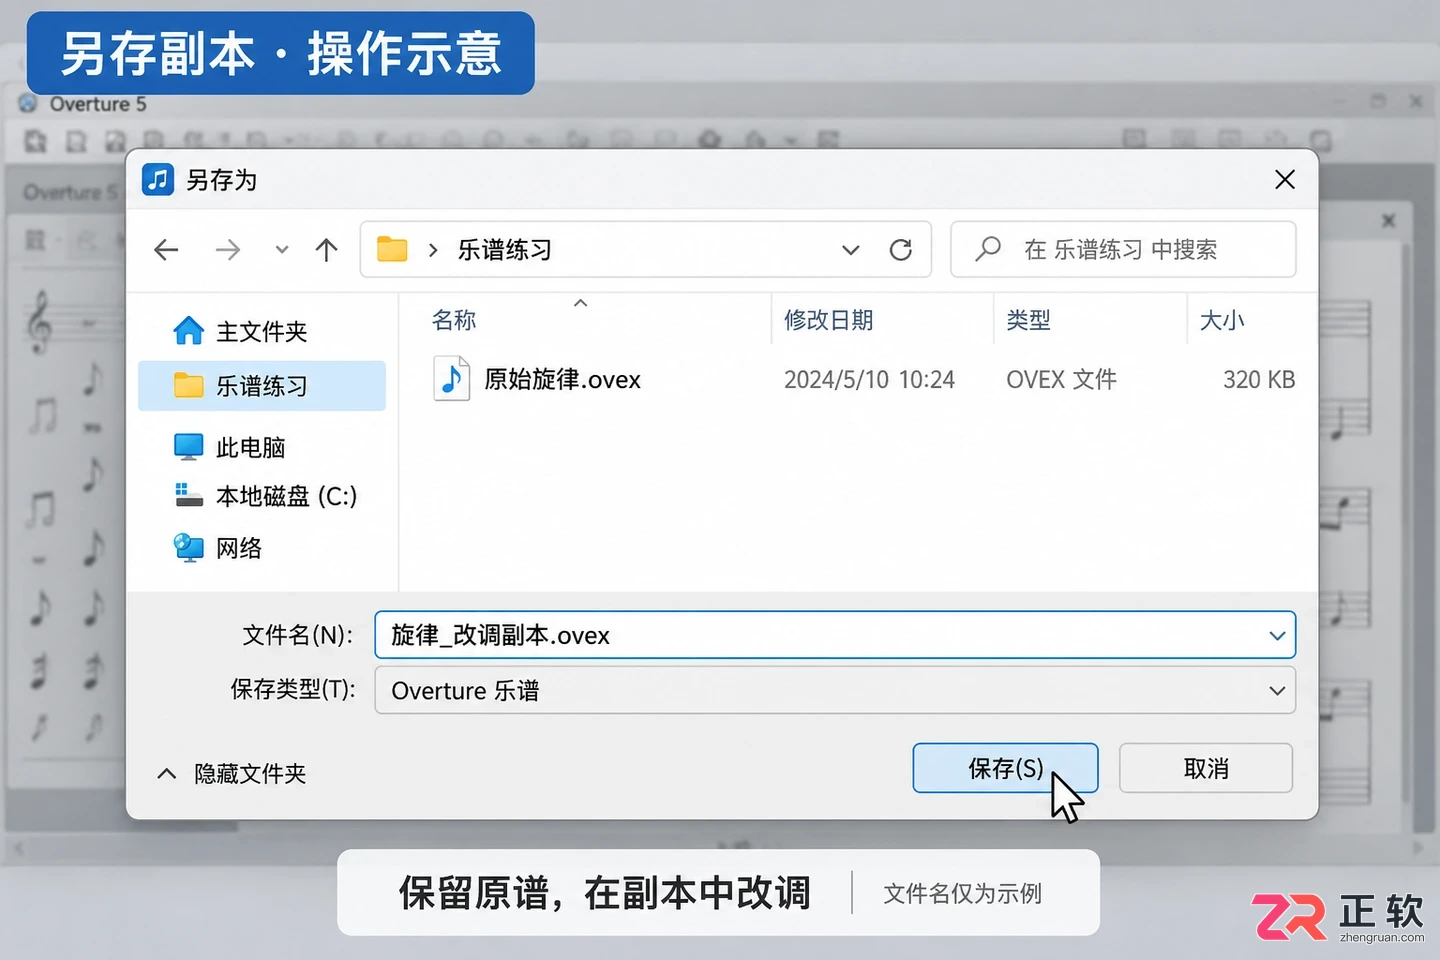Open the recent locations chevron
The height and width of the screenshot is (960, 1440).
282,250
